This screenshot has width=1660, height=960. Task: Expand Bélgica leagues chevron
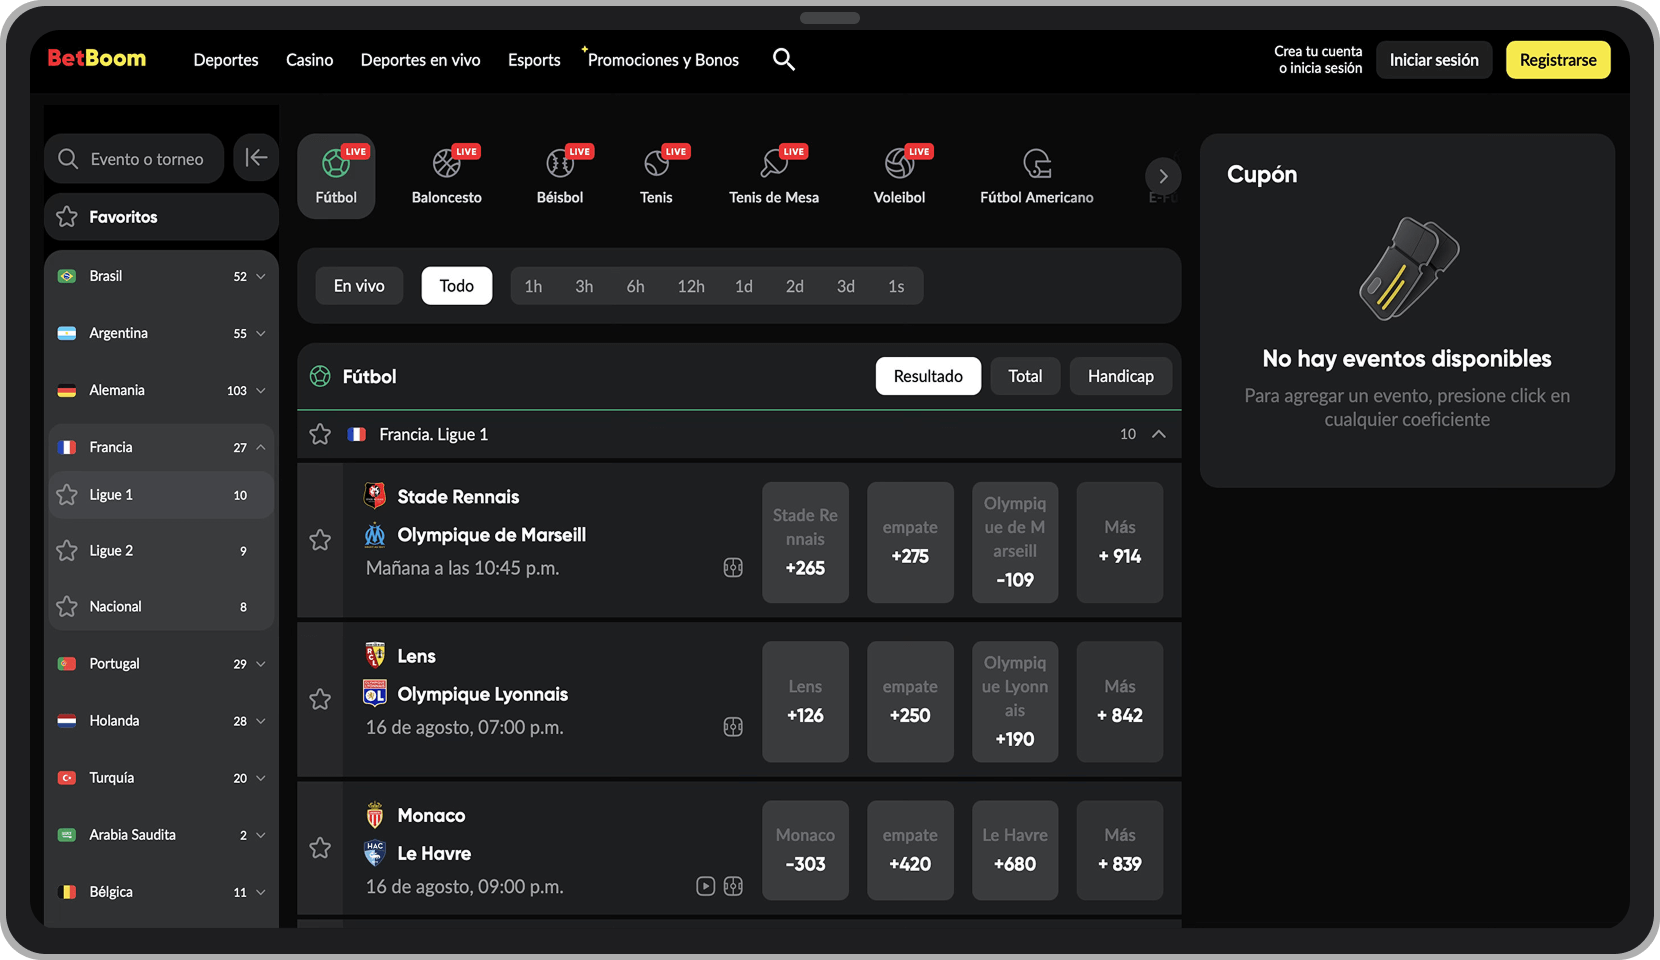pos(261,891)
